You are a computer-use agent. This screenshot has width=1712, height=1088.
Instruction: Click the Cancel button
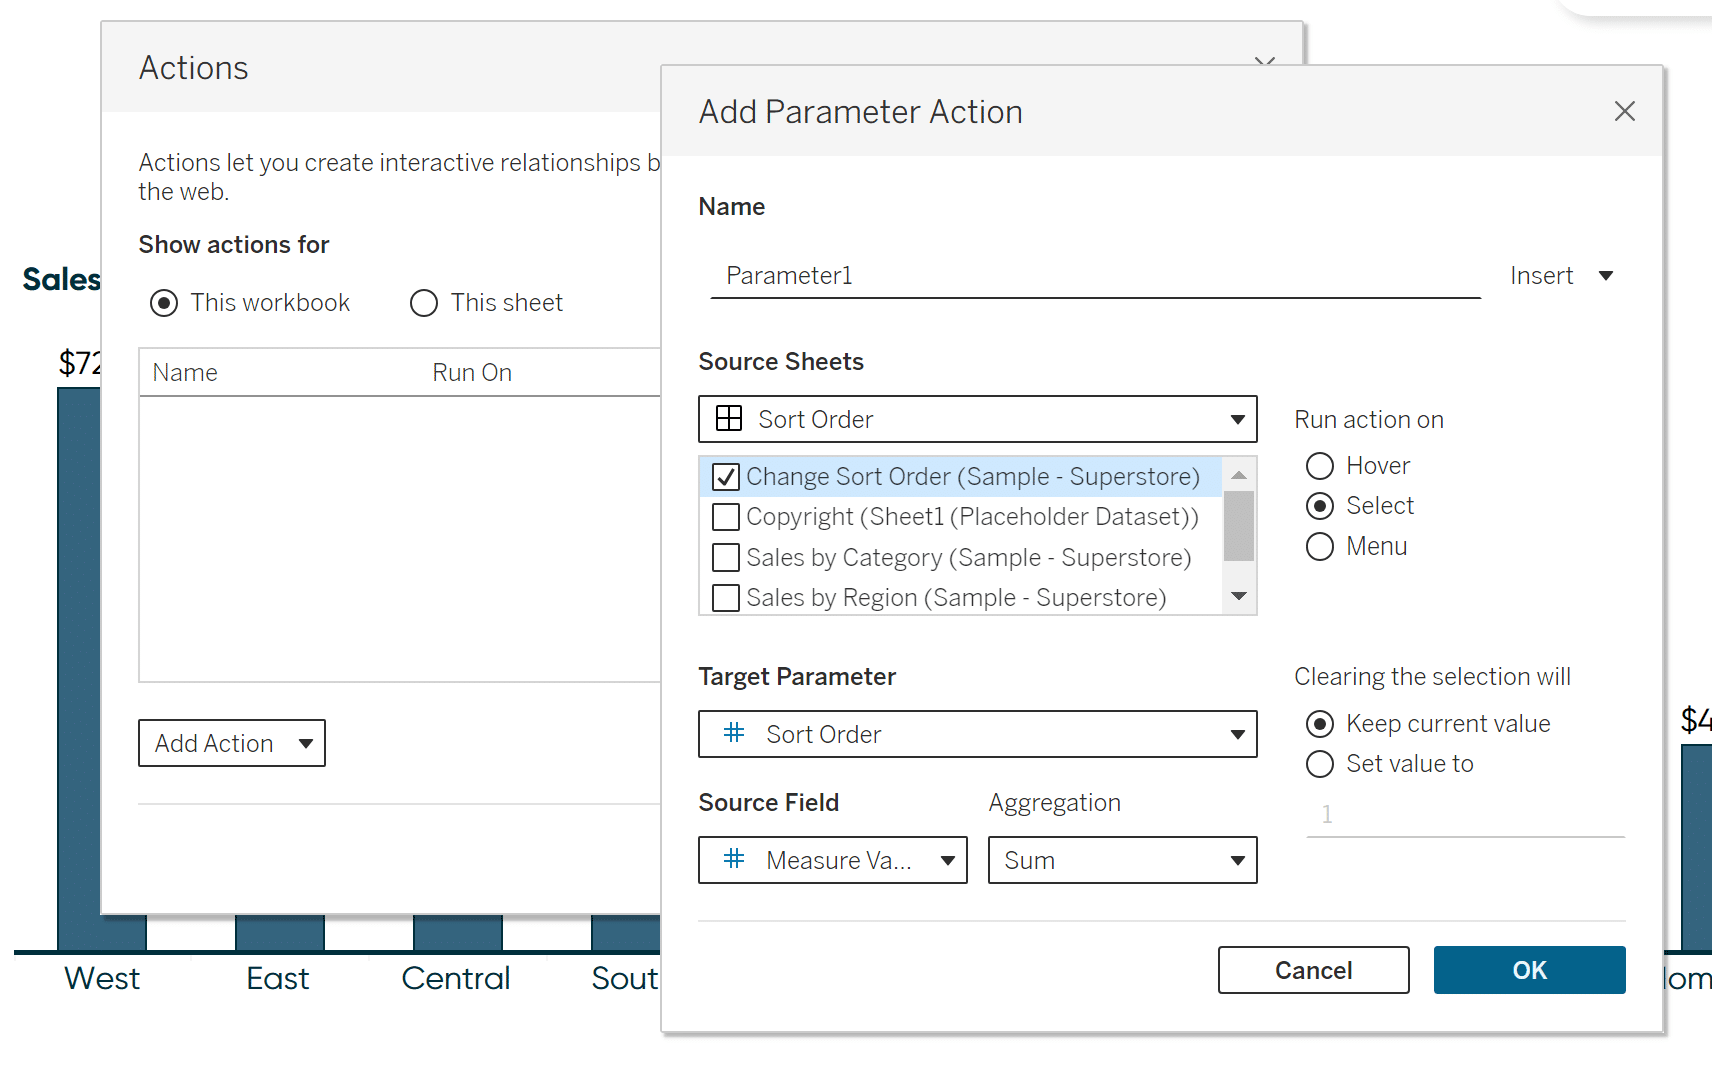point(1313,970)
